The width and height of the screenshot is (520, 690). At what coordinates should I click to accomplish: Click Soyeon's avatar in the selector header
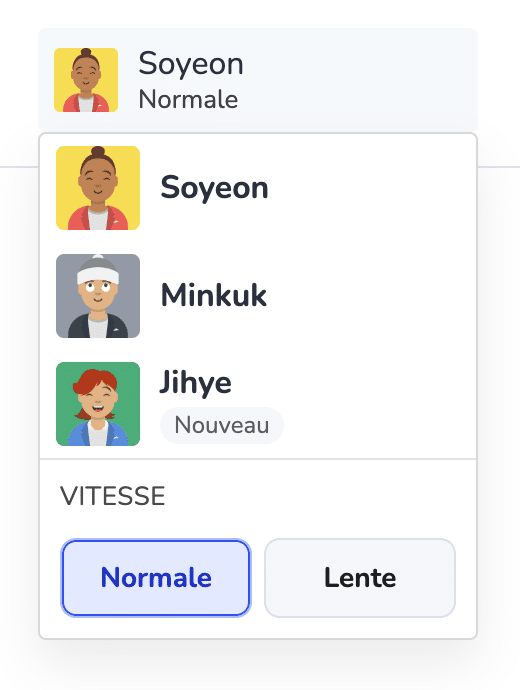tap(86, 80)
